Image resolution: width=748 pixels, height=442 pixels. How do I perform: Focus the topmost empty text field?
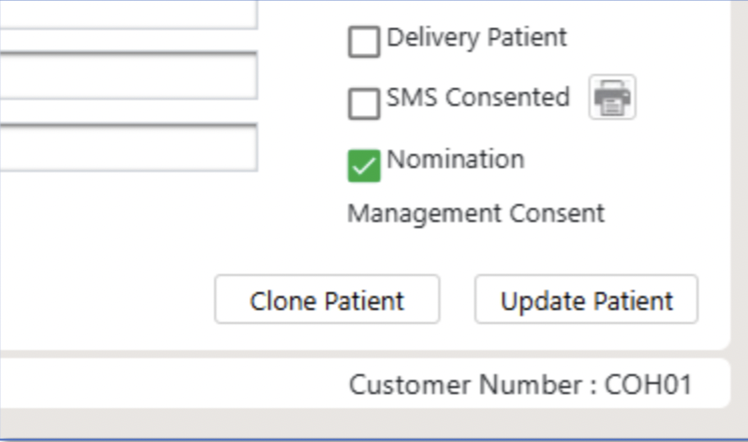(128, 12)
